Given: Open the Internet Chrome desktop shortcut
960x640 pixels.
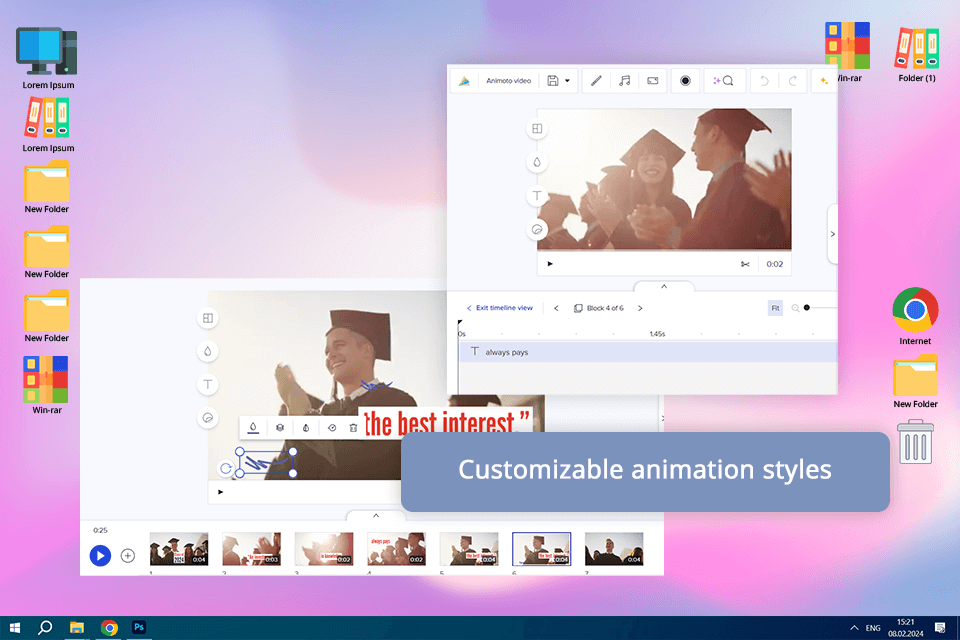Looking at the screenshot, I should point(915,315).
